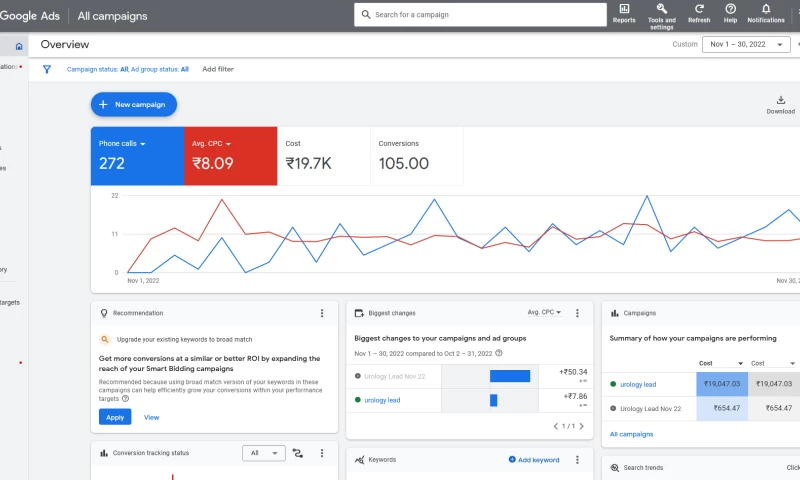Open the All campaigns link in Campaigns card

coord(631,434)
